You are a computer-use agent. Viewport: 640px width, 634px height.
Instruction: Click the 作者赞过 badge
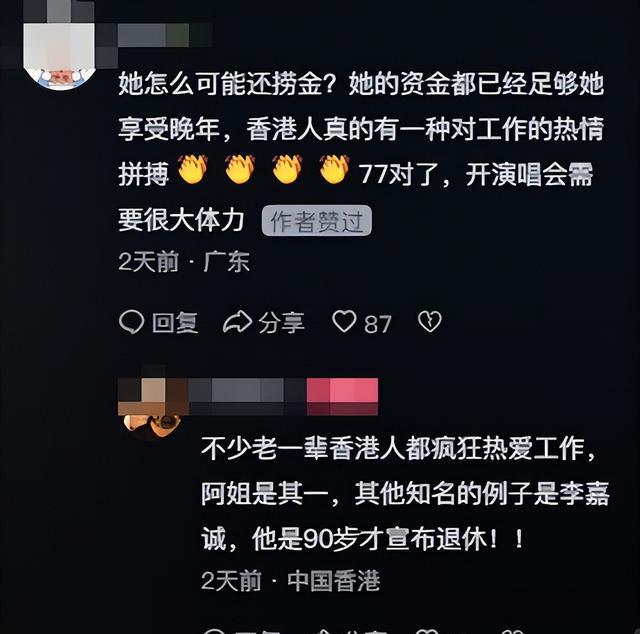pyautogui.click(x=317, y=221)
